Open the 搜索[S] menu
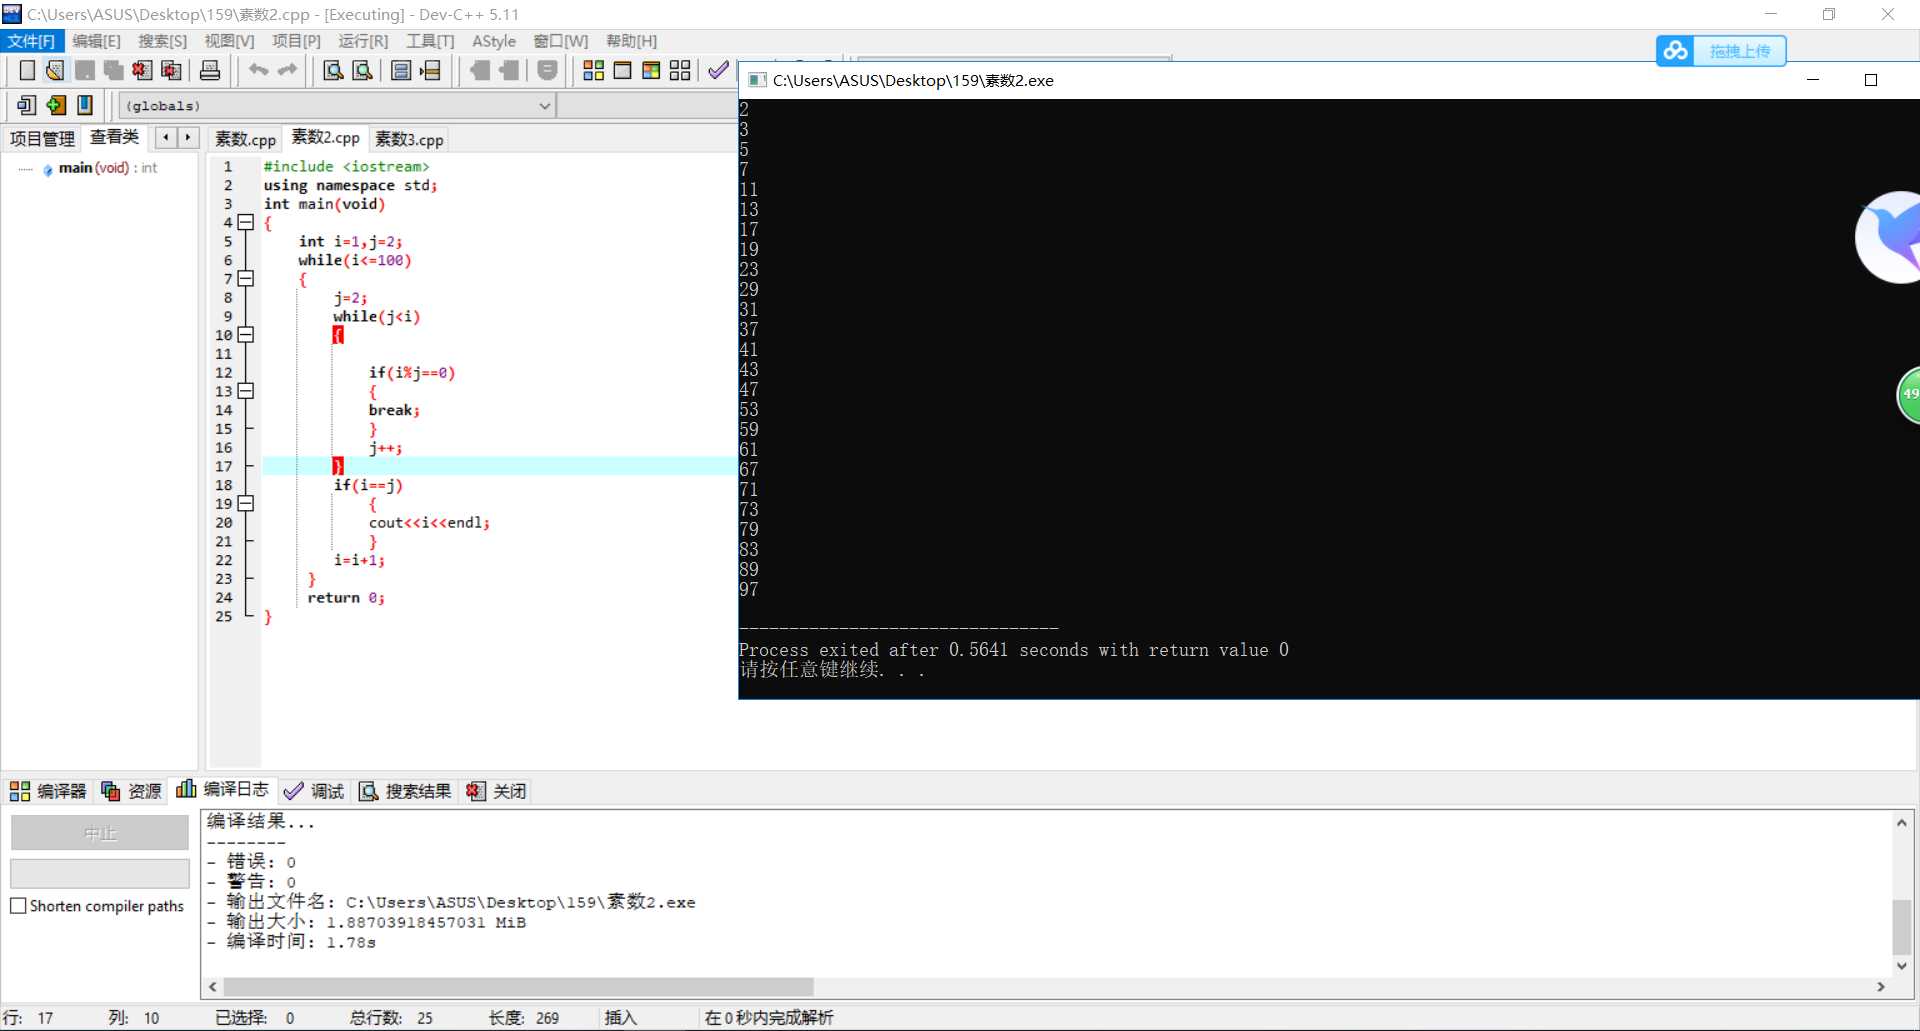This screenshot has width=1920, height=1031. click(162, 41)
